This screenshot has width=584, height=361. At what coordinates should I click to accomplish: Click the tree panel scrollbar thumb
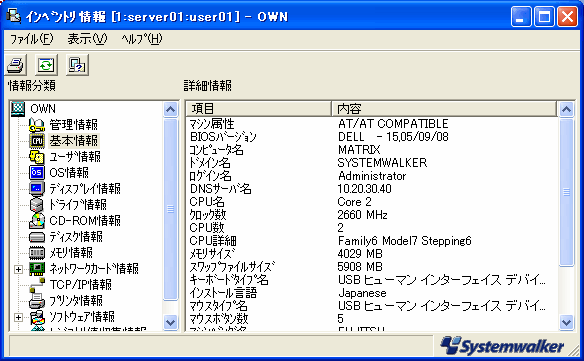click(x=171, y=209)
